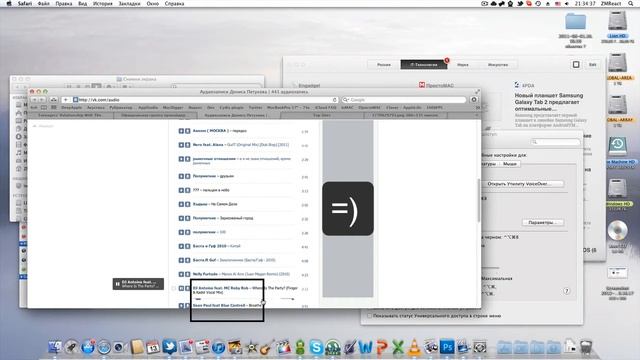
Task: Click the Add bookmark plus button
Action: (65, 100)
